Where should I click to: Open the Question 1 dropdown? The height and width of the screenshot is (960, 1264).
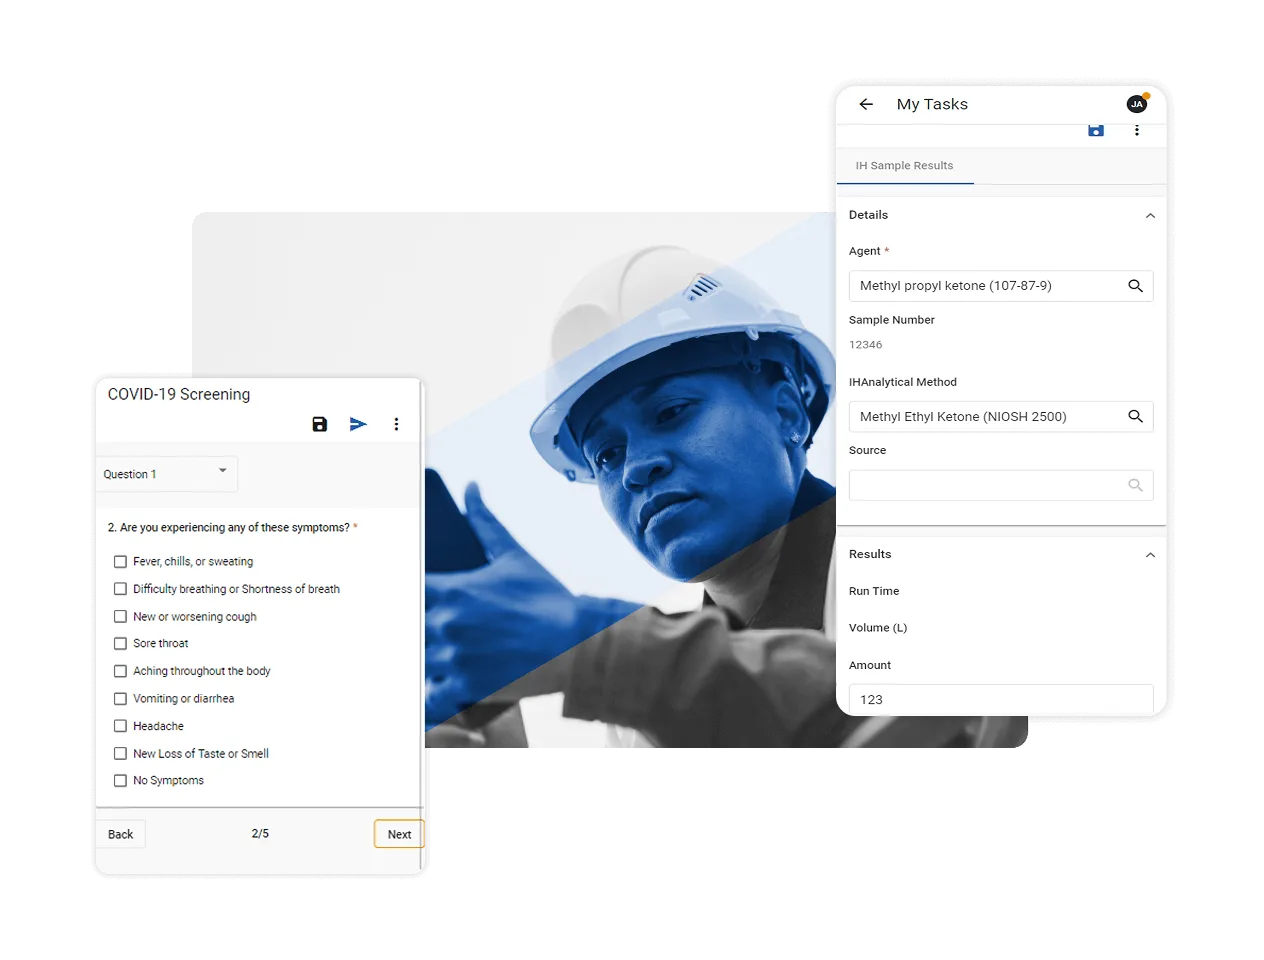(166, 473)
